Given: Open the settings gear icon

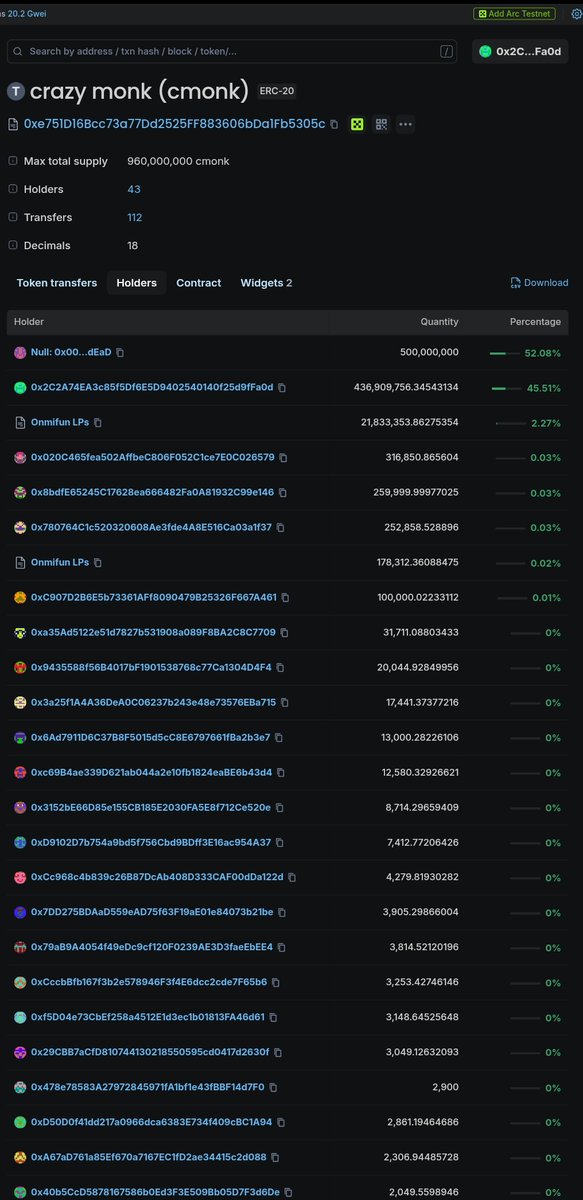Looking at the screenshot, I should [575, 14].
